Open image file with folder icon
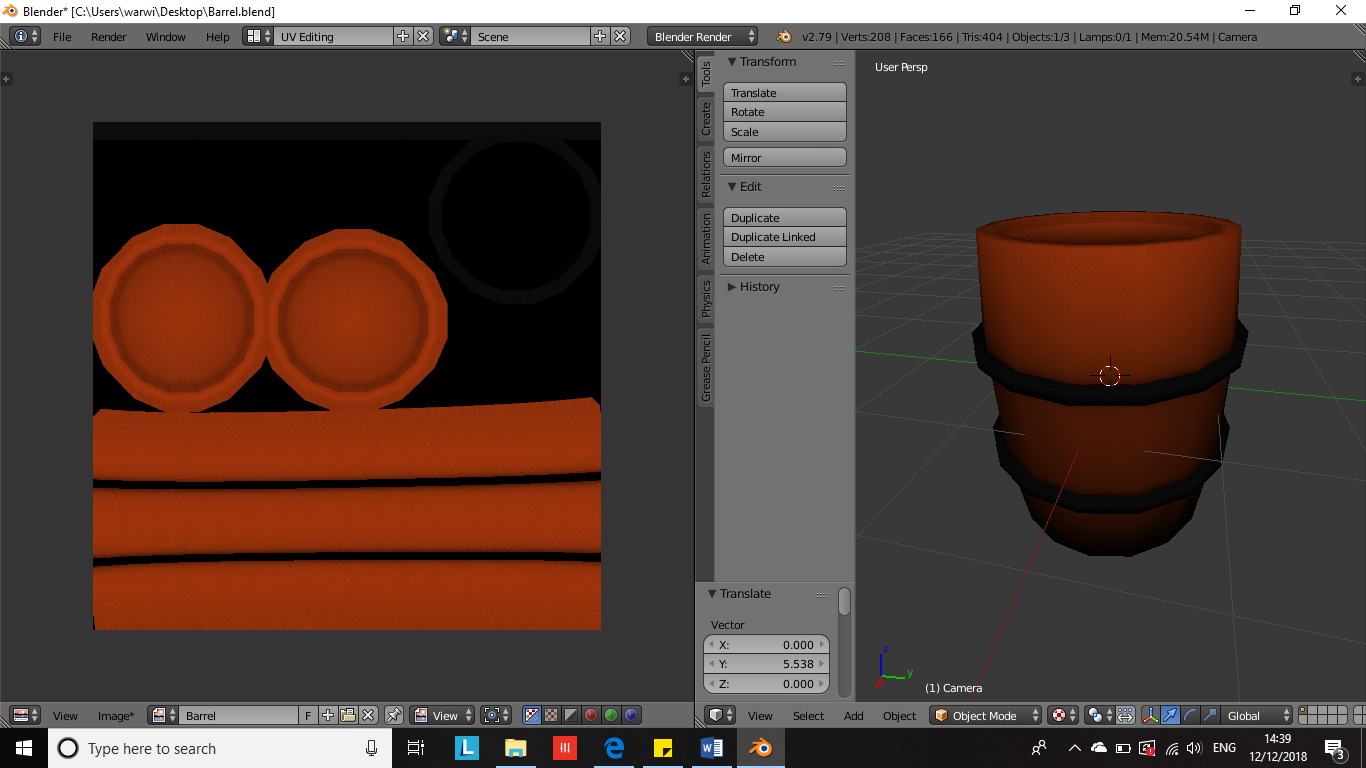Viewport: 1366px width, 768px height. [x=348, y=715]
